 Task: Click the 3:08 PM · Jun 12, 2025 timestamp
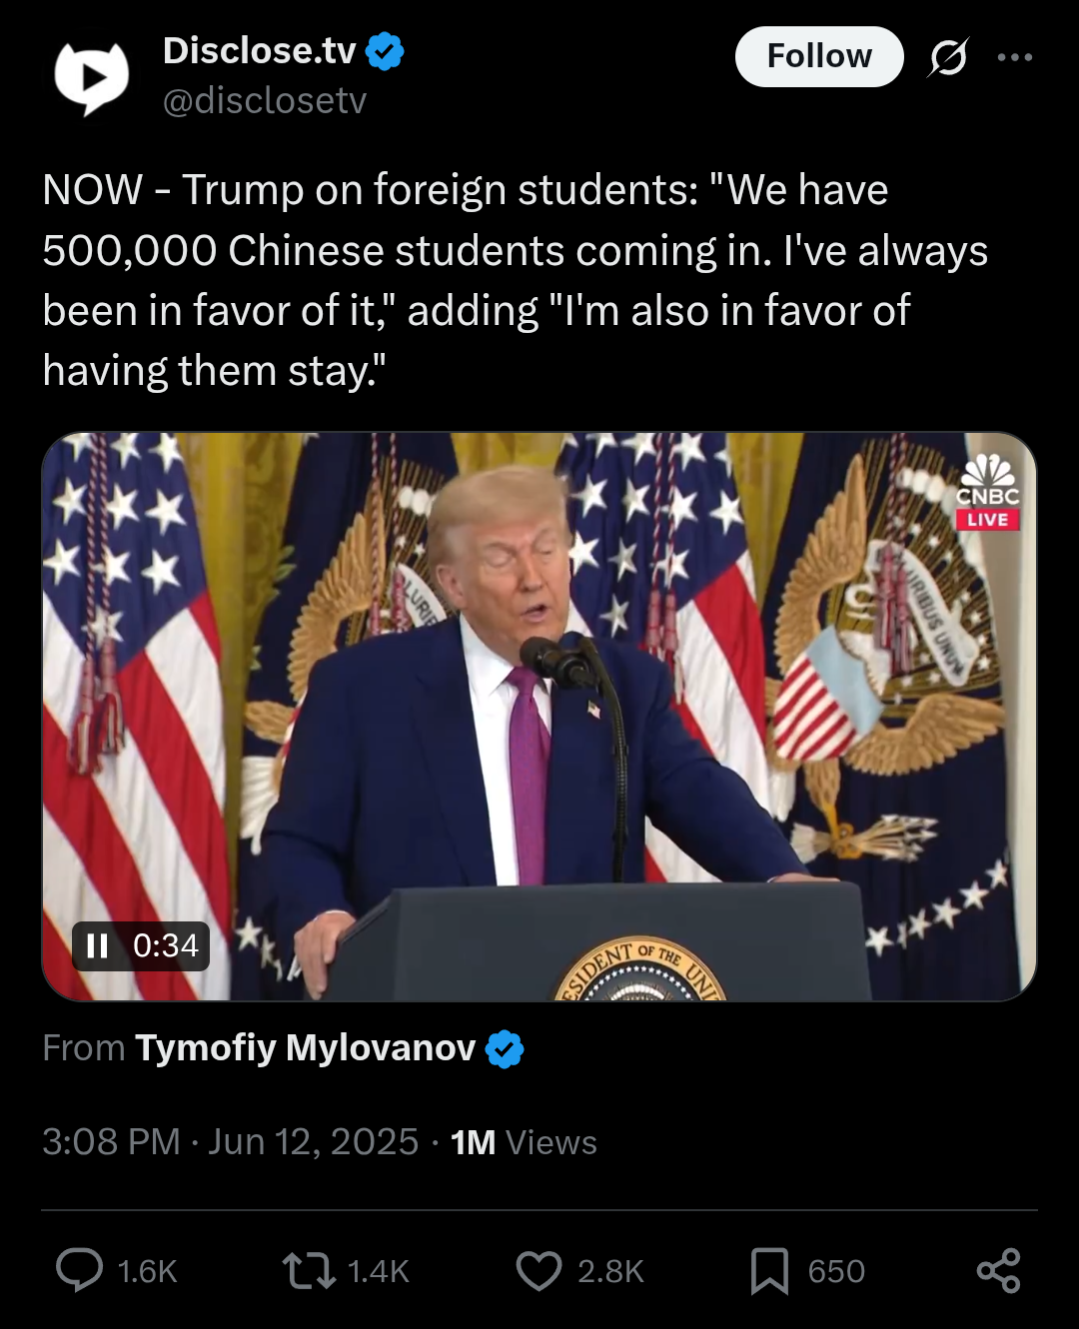click(230, 1141)
